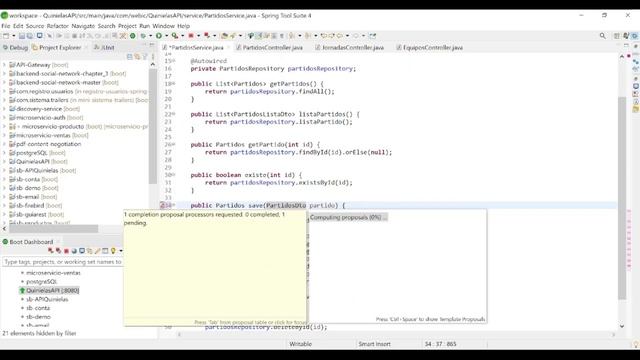This screenshot has width=640, height=360.
Task: Select sb-demo in Boot Dashboard list
Action: [x=38, y=317]
